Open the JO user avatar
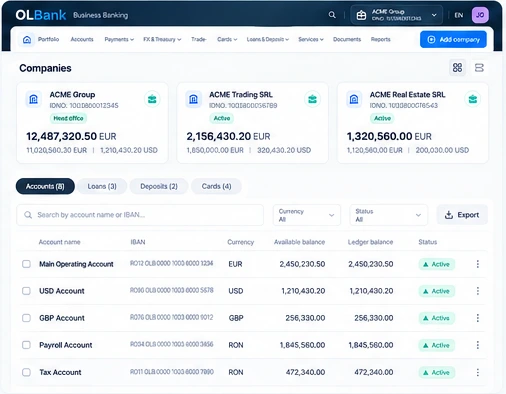The image size is (506, 394). pyautogui.click(x=480, y=15)
